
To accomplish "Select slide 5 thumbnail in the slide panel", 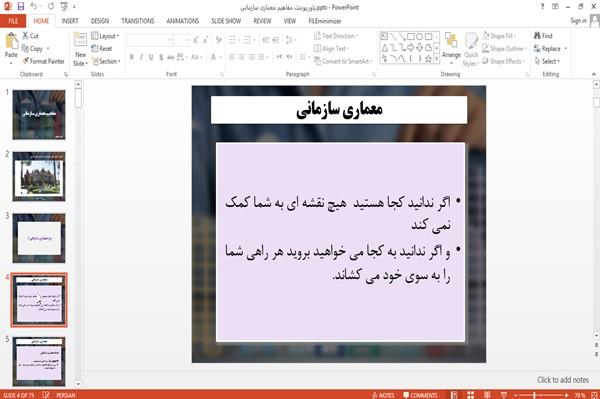I will 39,361.
